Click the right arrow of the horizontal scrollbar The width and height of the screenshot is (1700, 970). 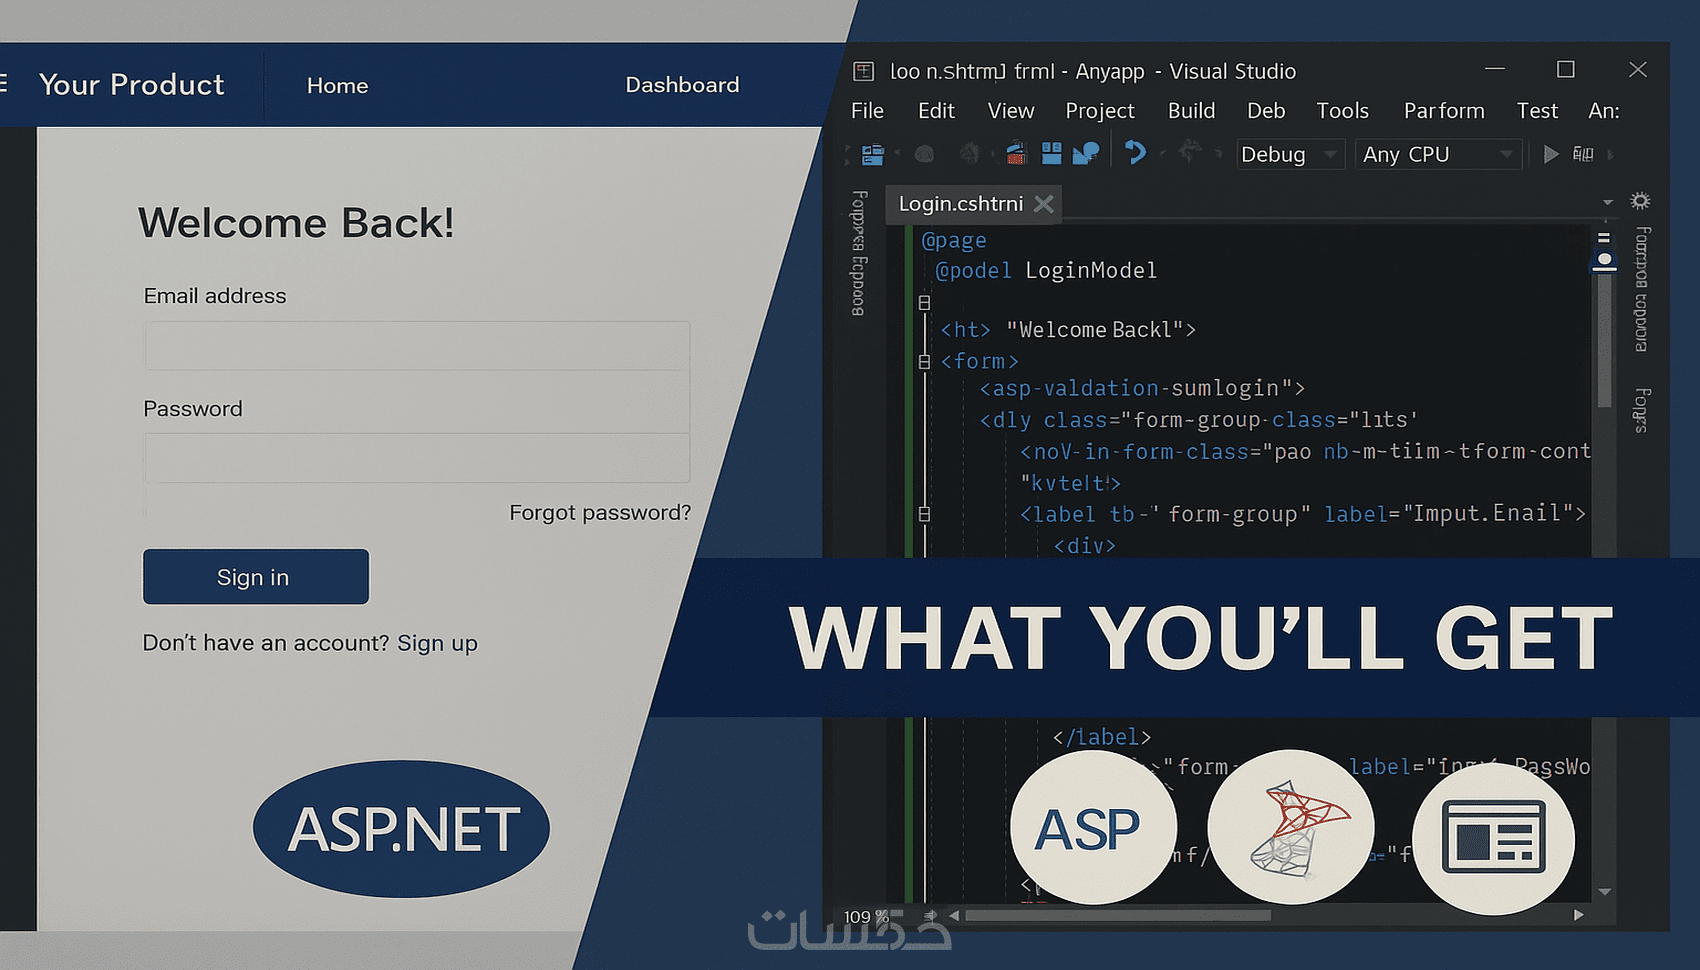(1579, 915)
